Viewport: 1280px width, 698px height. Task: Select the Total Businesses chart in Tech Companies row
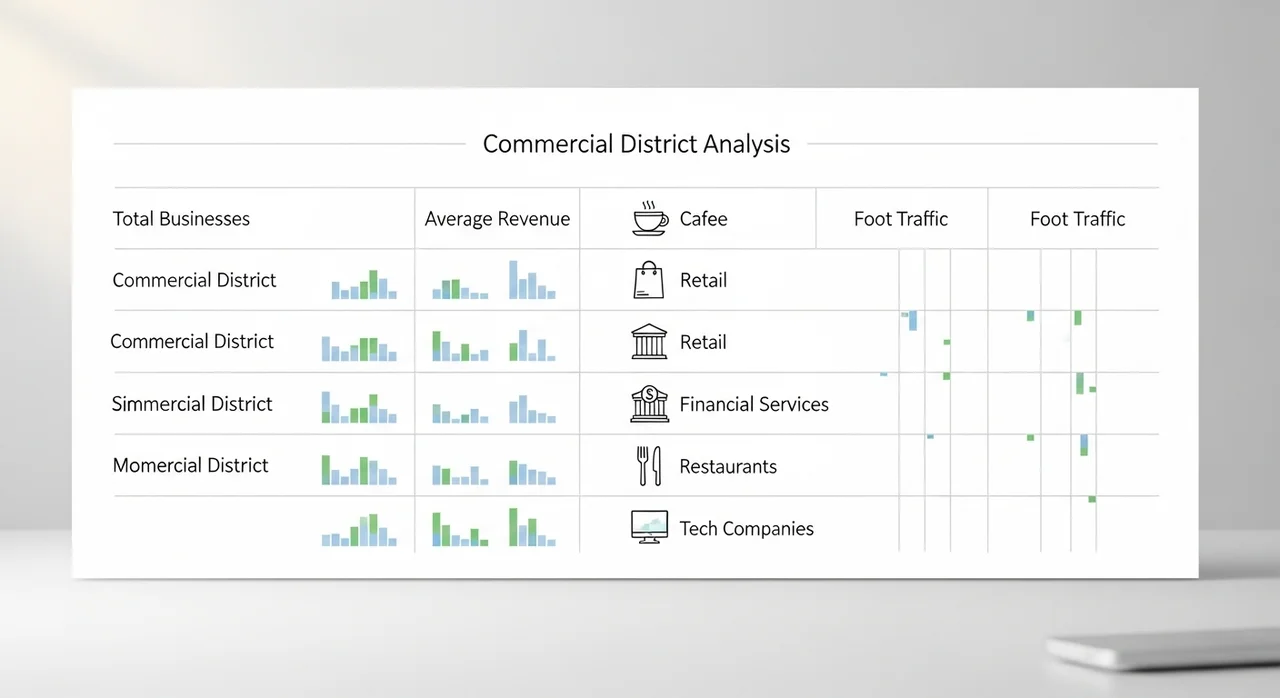click(359, 531)
